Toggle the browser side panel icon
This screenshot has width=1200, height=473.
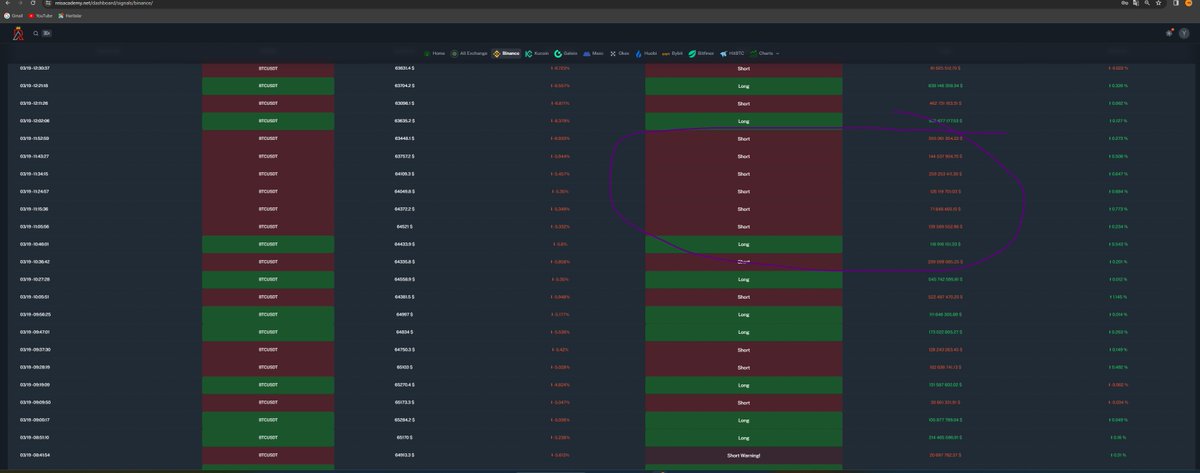(1175, 3)
